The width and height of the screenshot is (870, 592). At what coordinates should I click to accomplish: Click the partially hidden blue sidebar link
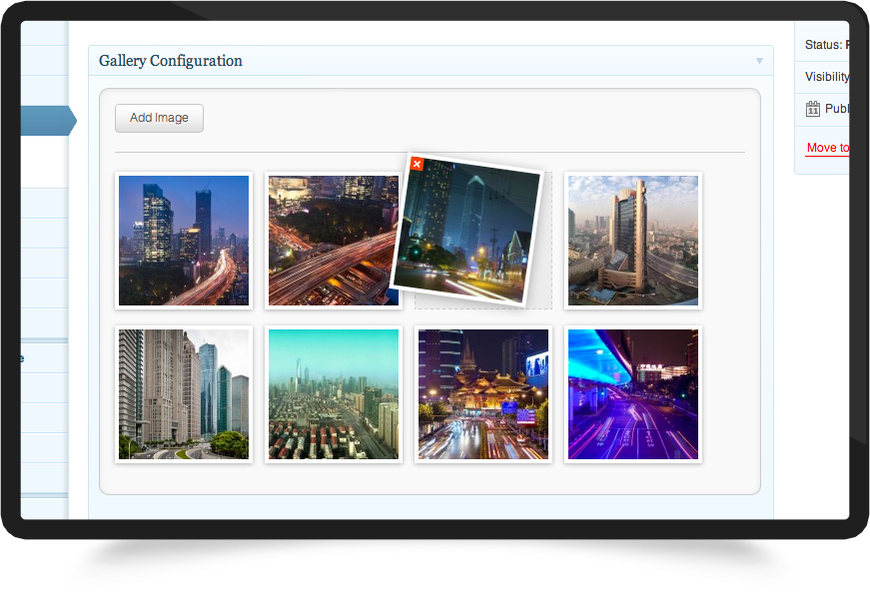tap(22, 358)
